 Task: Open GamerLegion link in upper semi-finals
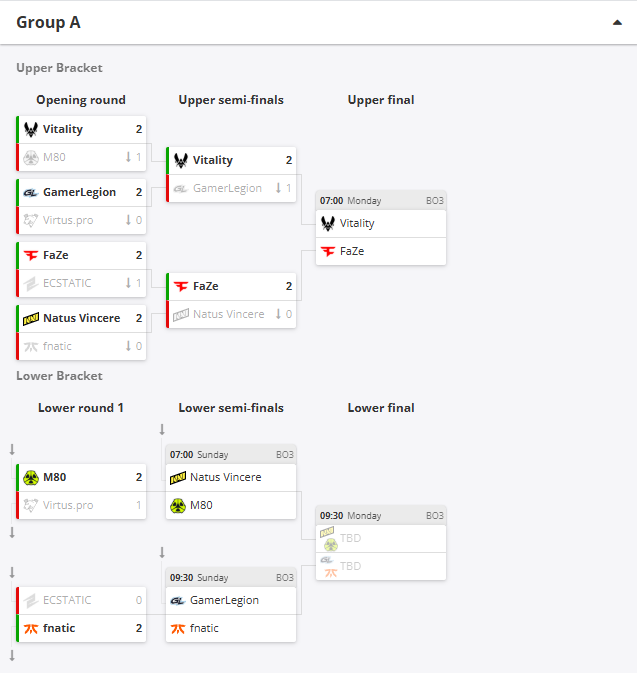227,188
